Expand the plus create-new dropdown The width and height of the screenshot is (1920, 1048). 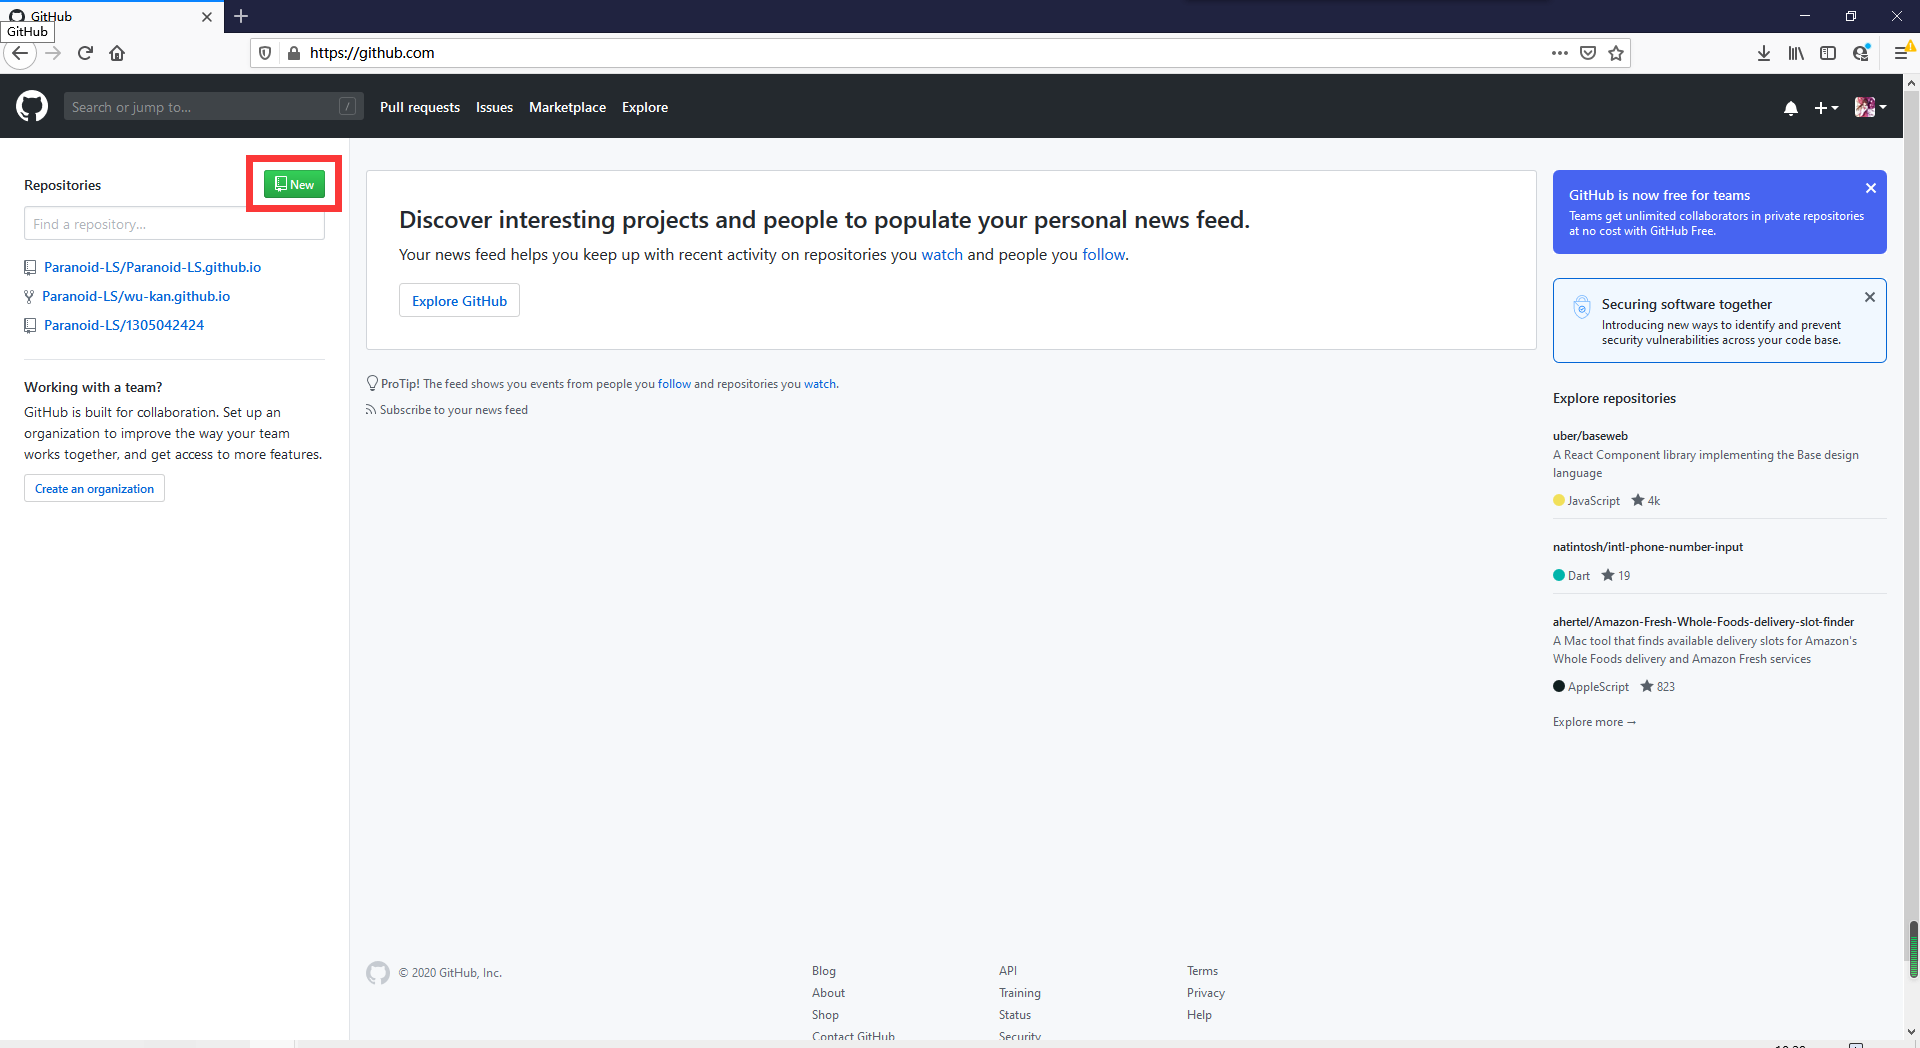(1826, 108)
